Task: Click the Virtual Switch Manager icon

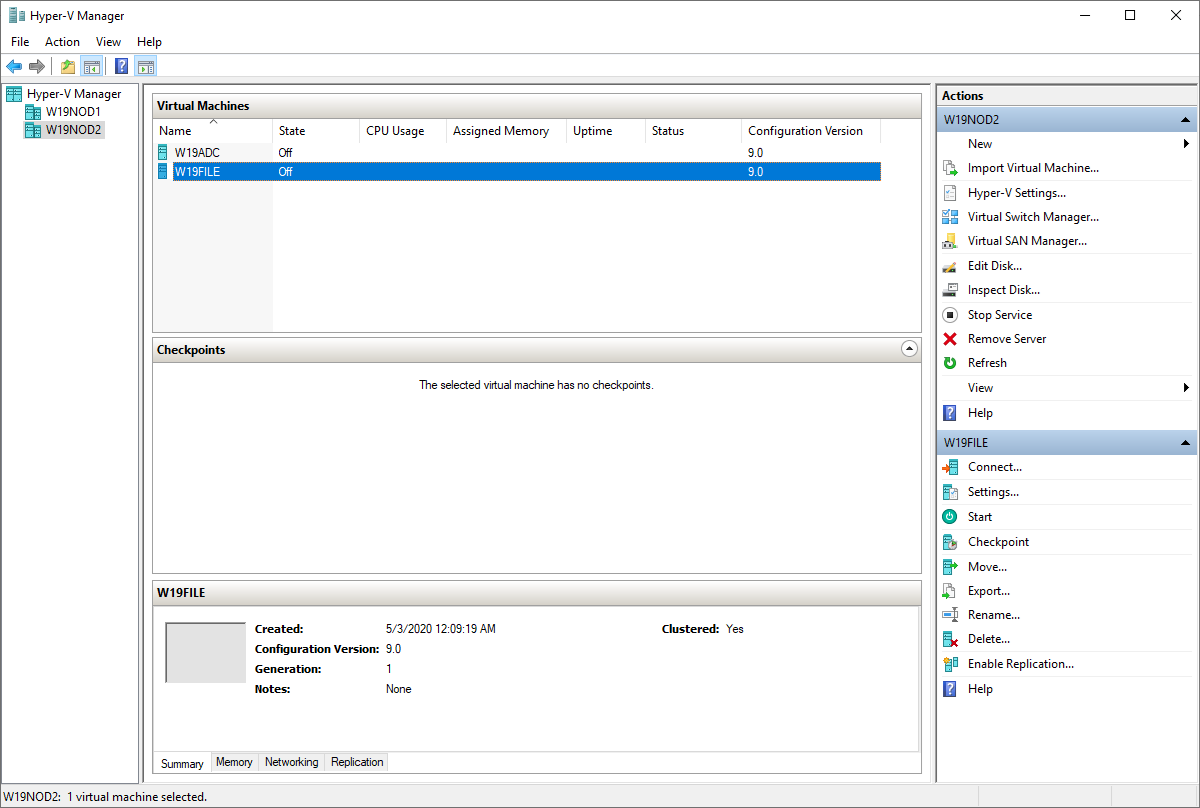Action: [950, 217]
